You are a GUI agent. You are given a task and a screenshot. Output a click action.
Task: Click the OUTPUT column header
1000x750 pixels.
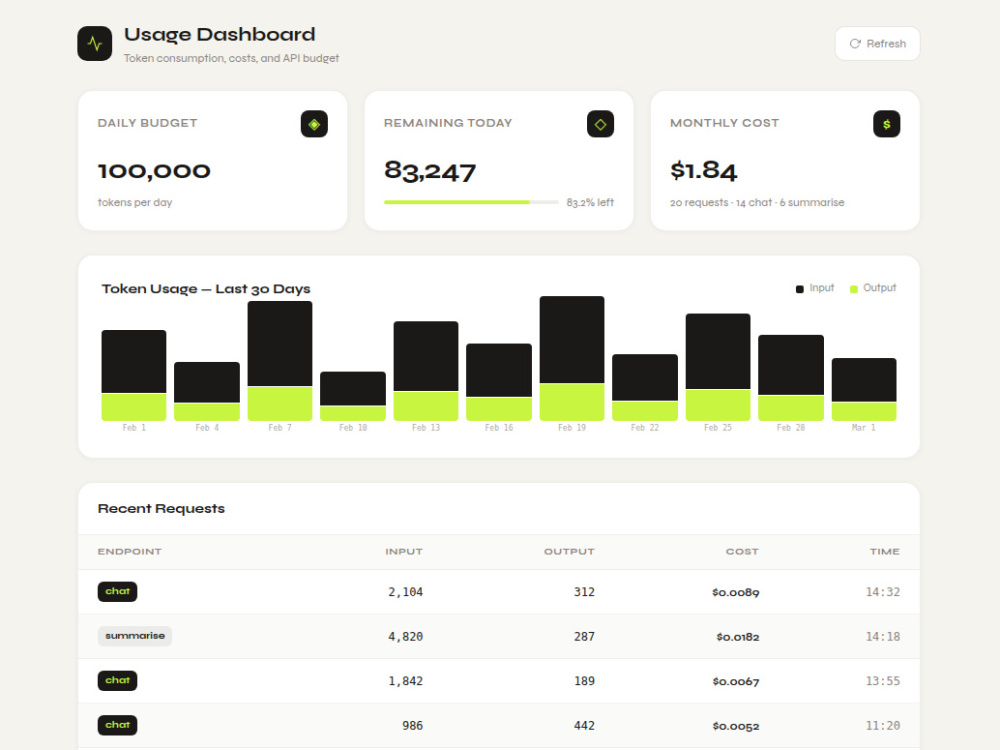point(569,552)
